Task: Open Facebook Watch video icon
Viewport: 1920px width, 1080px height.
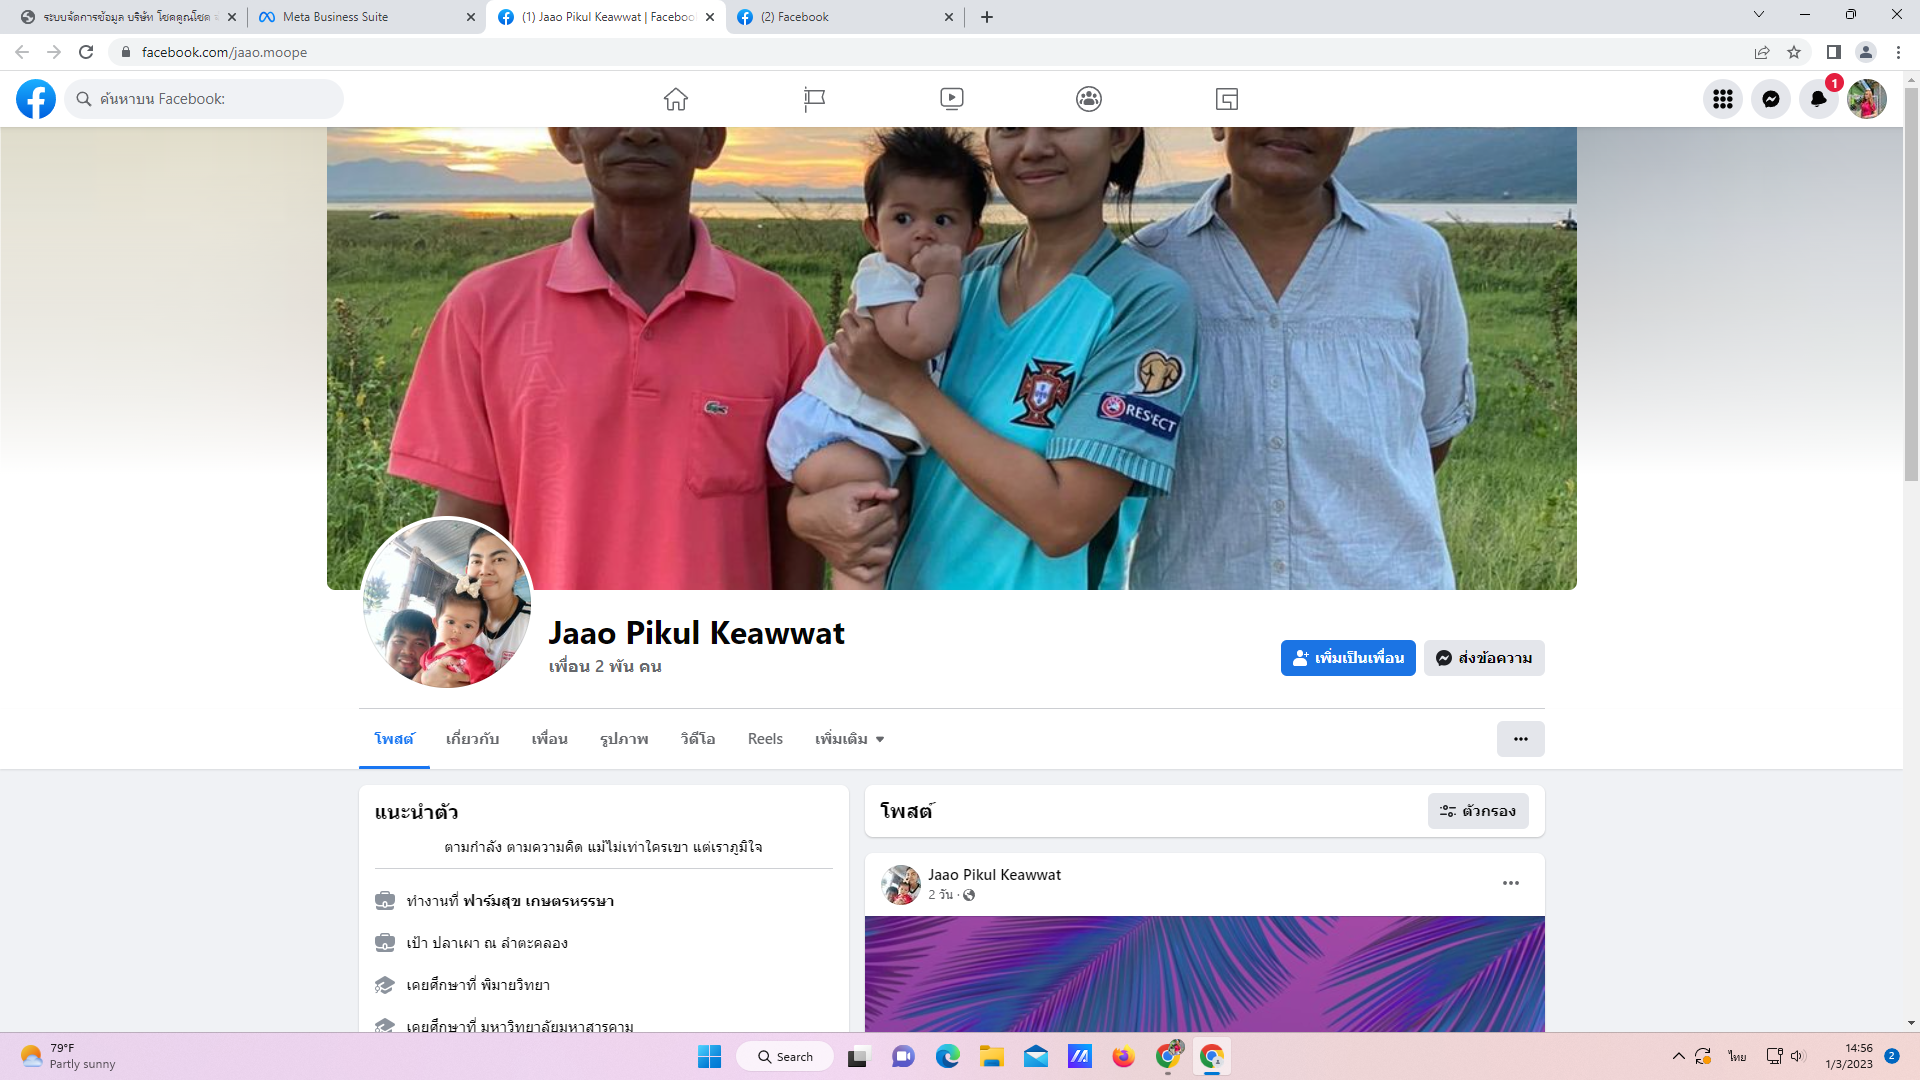Action: point(951,99)
